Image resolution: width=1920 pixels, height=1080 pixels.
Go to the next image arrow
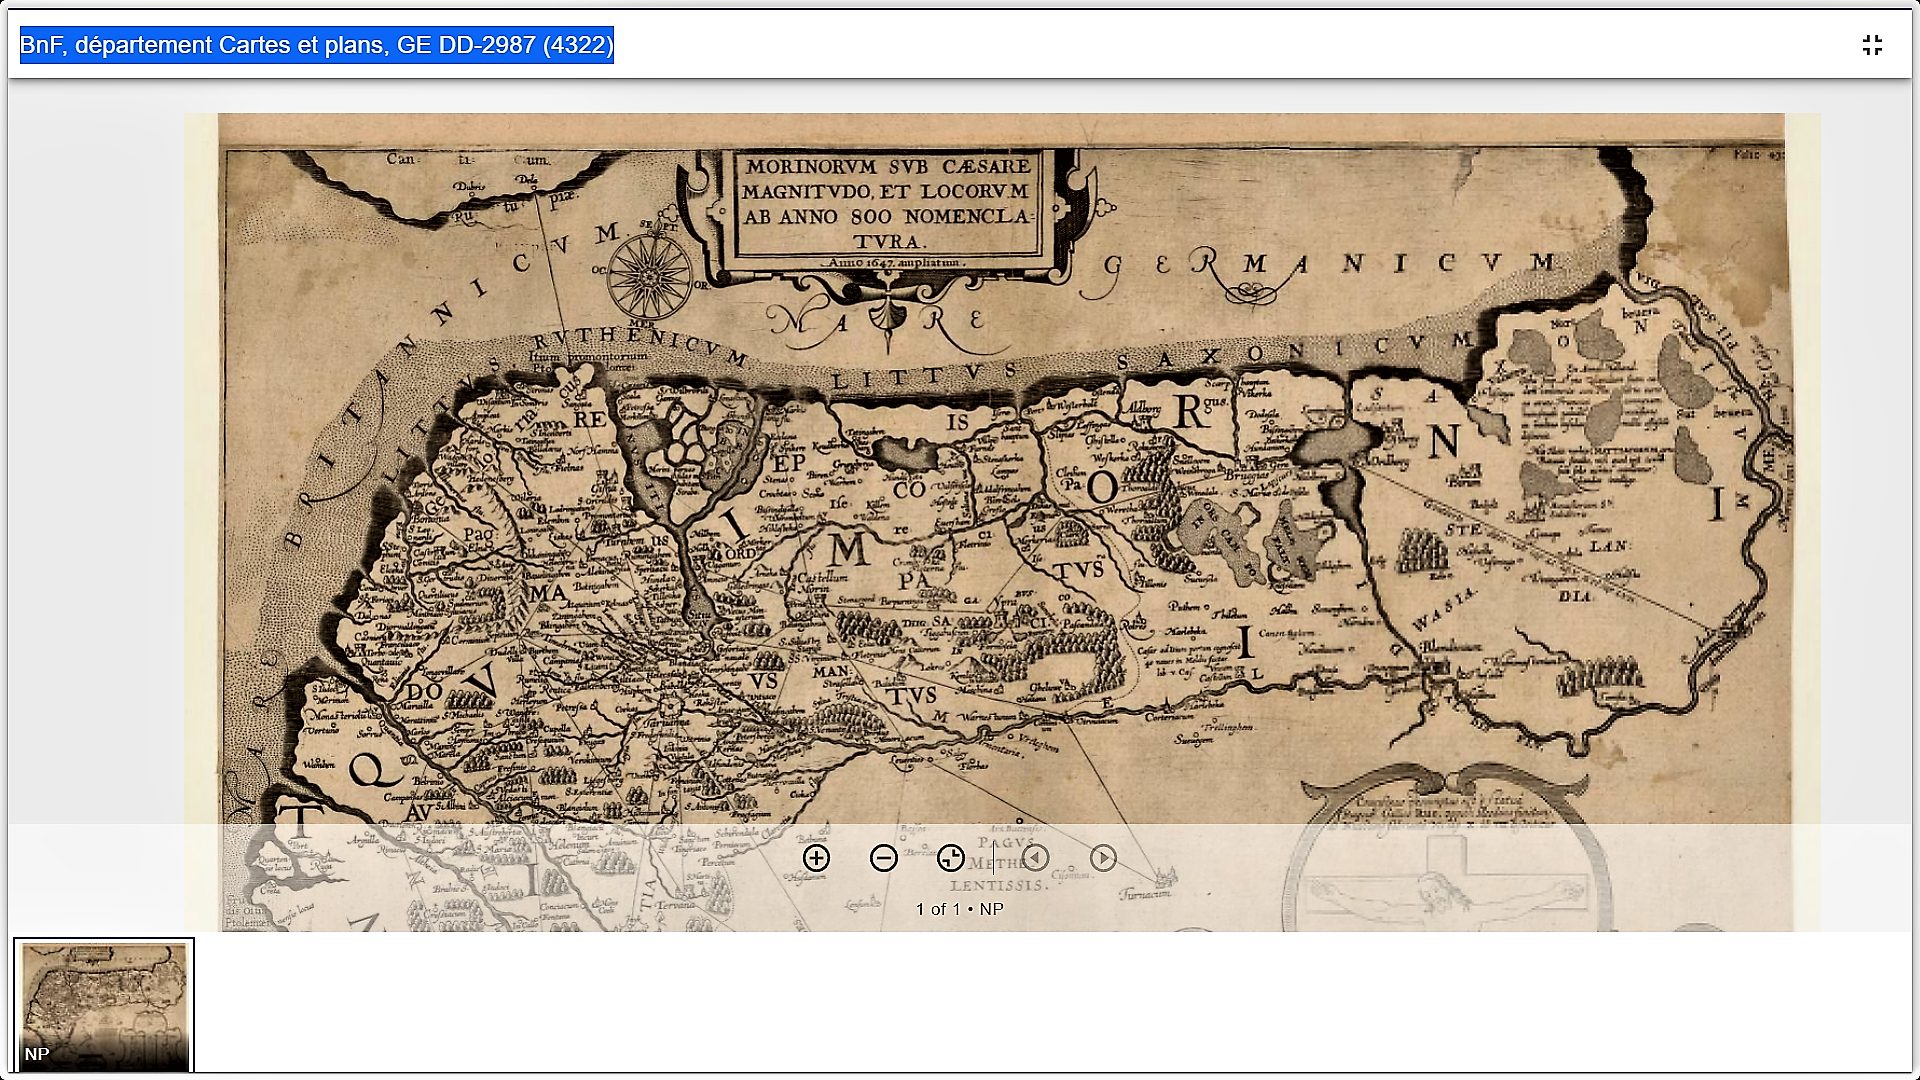[x=1103, y=858]
